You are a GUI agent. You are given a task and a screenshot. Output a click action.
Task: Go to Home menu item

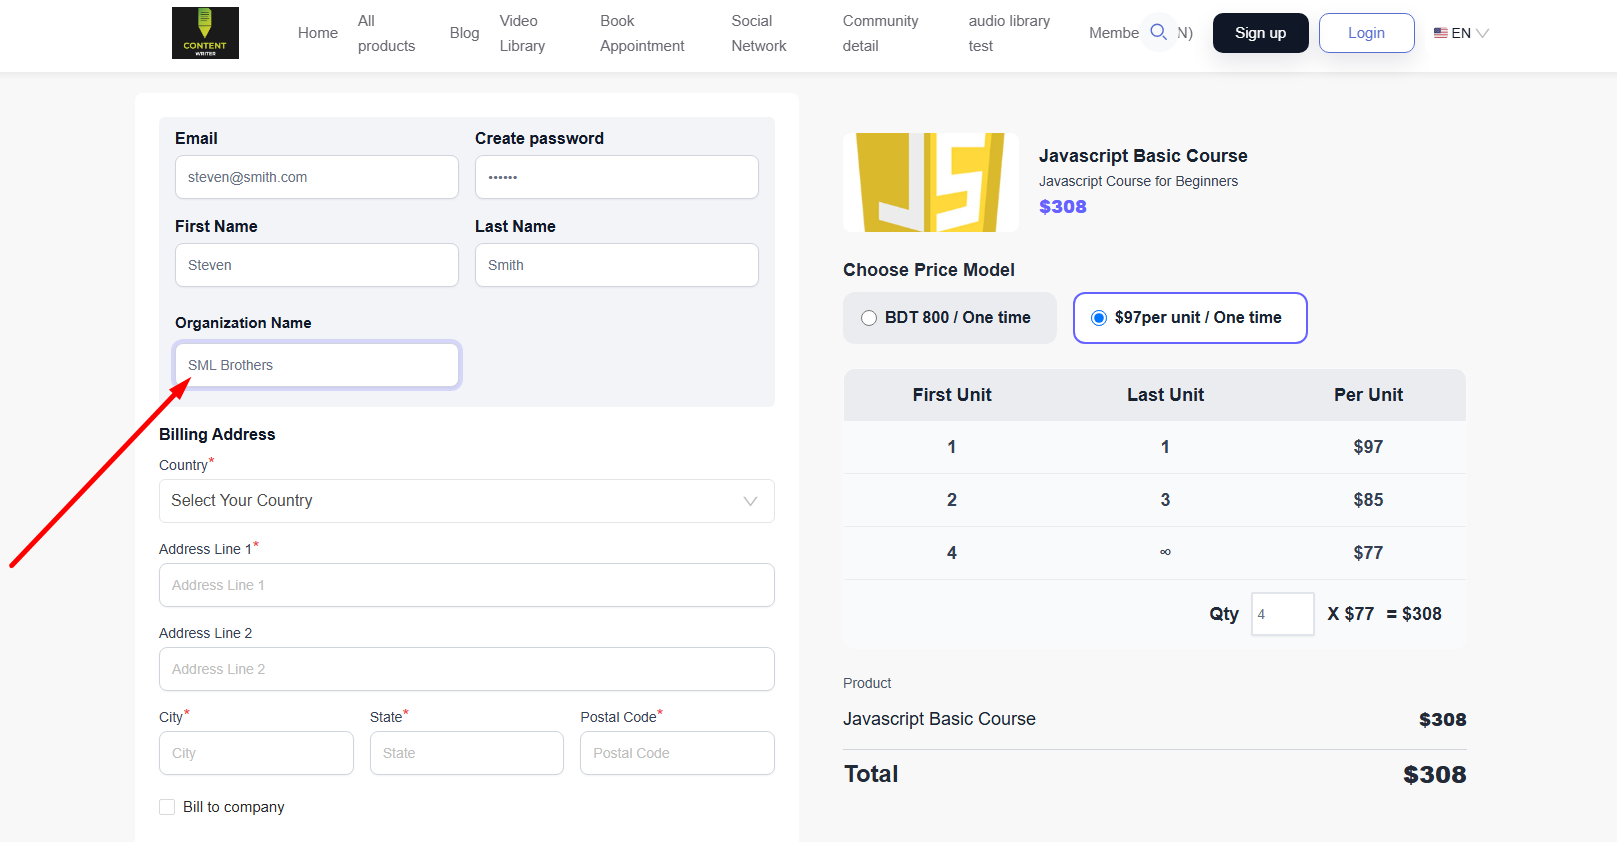pyautogui.click(x=318, y=33)
